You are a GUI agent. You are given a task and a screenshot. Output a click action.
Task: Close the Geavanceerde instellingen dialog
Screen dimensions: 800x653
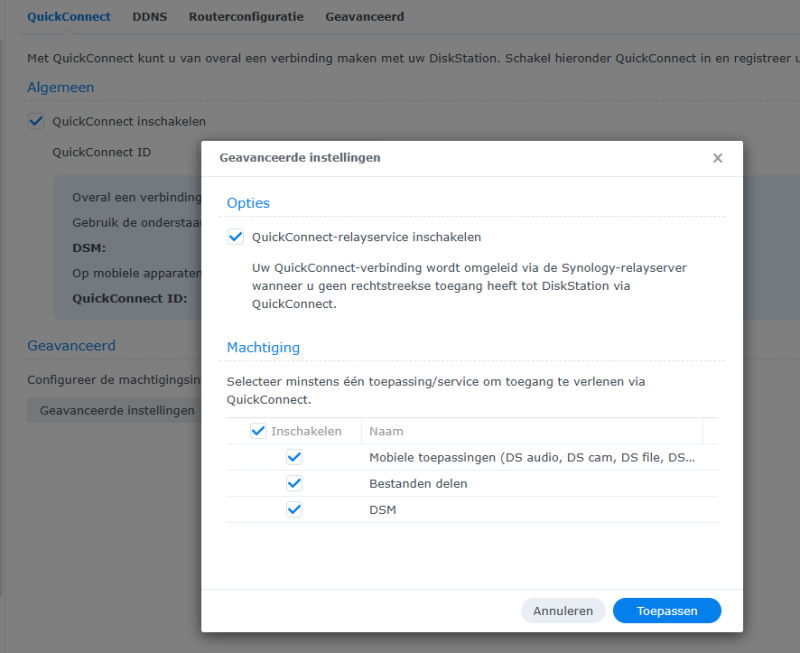click(x=717, y=158)
